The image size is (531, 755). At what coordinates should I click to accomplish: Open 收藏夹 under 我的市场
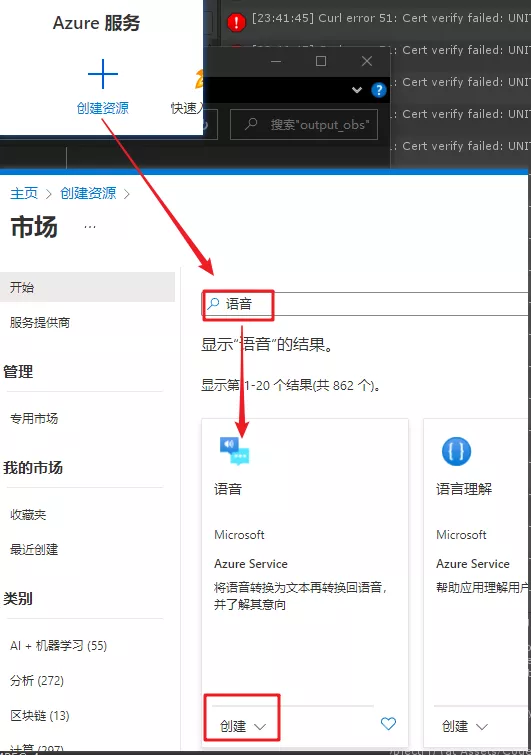click(28, 514)
